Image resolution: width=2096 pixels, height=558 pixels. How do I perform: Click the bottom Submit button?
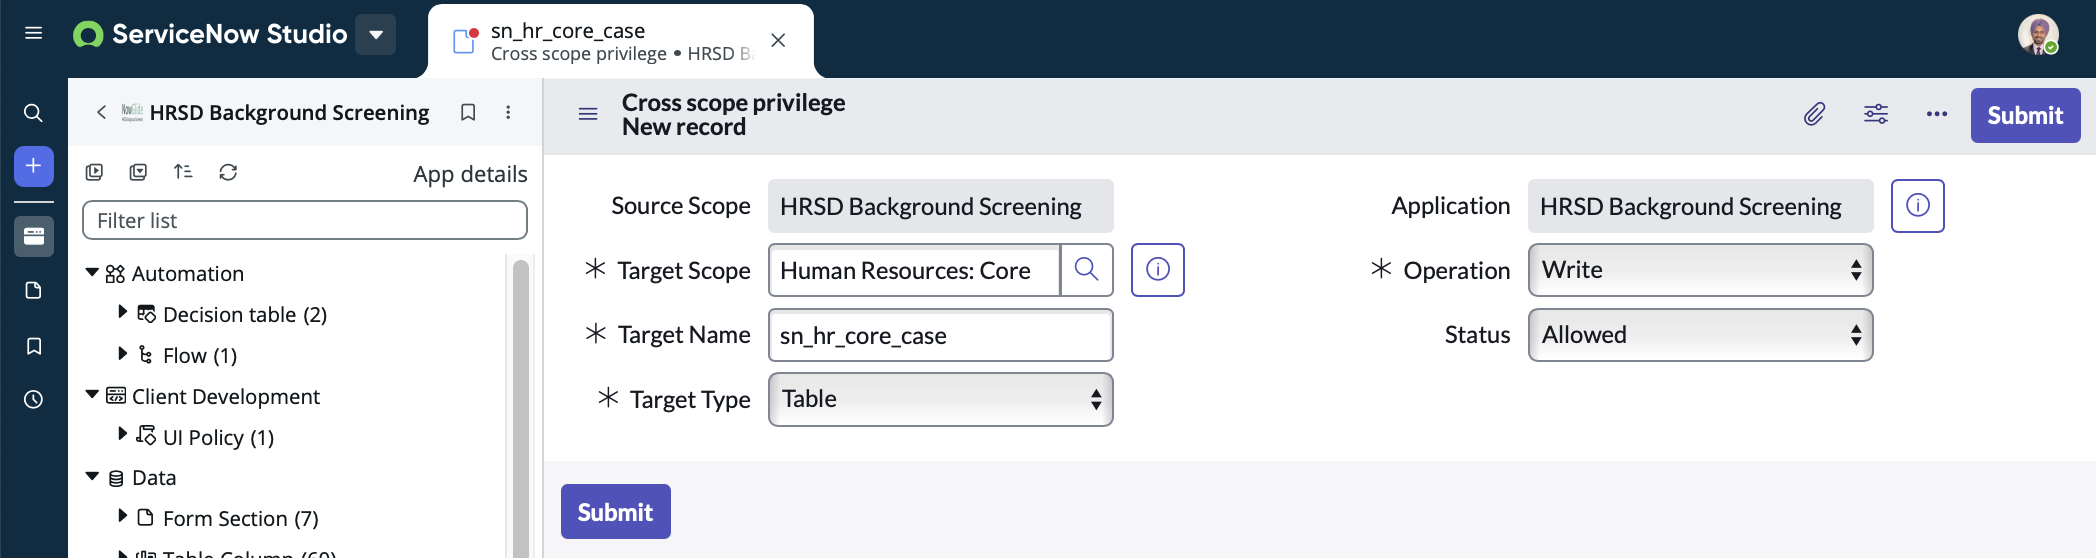pyautogui.click(x=615, y=511)
